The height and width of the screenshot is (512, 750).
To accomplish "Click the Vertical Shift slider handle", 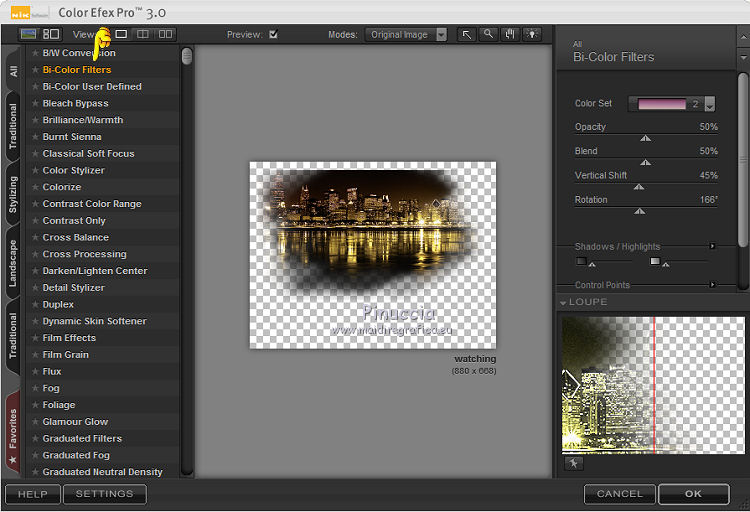I will pyautogui.click(x=639, y=187).
